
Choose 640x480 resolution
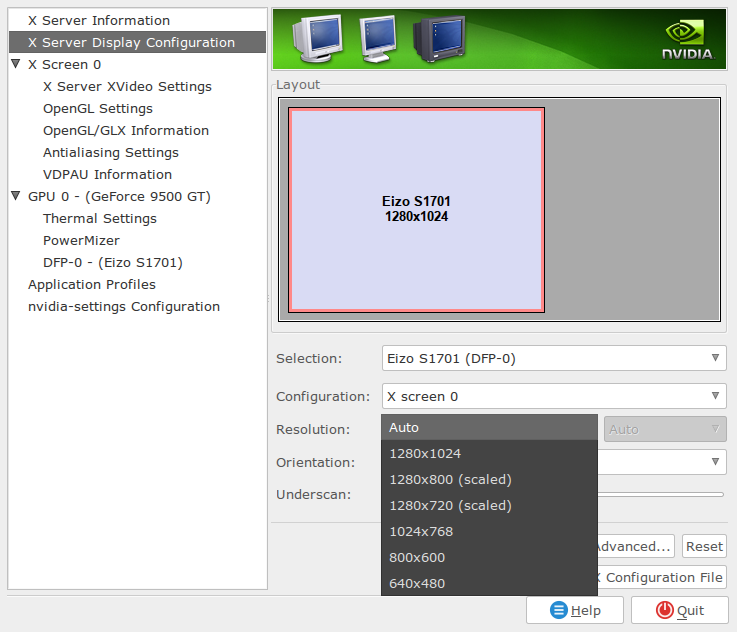pyautogui.click(x=489, y=583)
